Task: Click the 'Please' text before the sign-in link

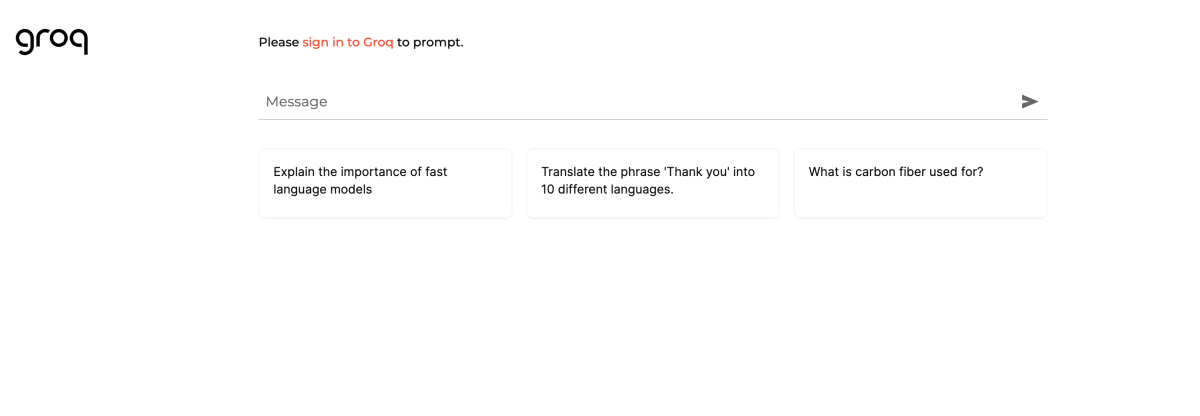Action: coord(278,42)
